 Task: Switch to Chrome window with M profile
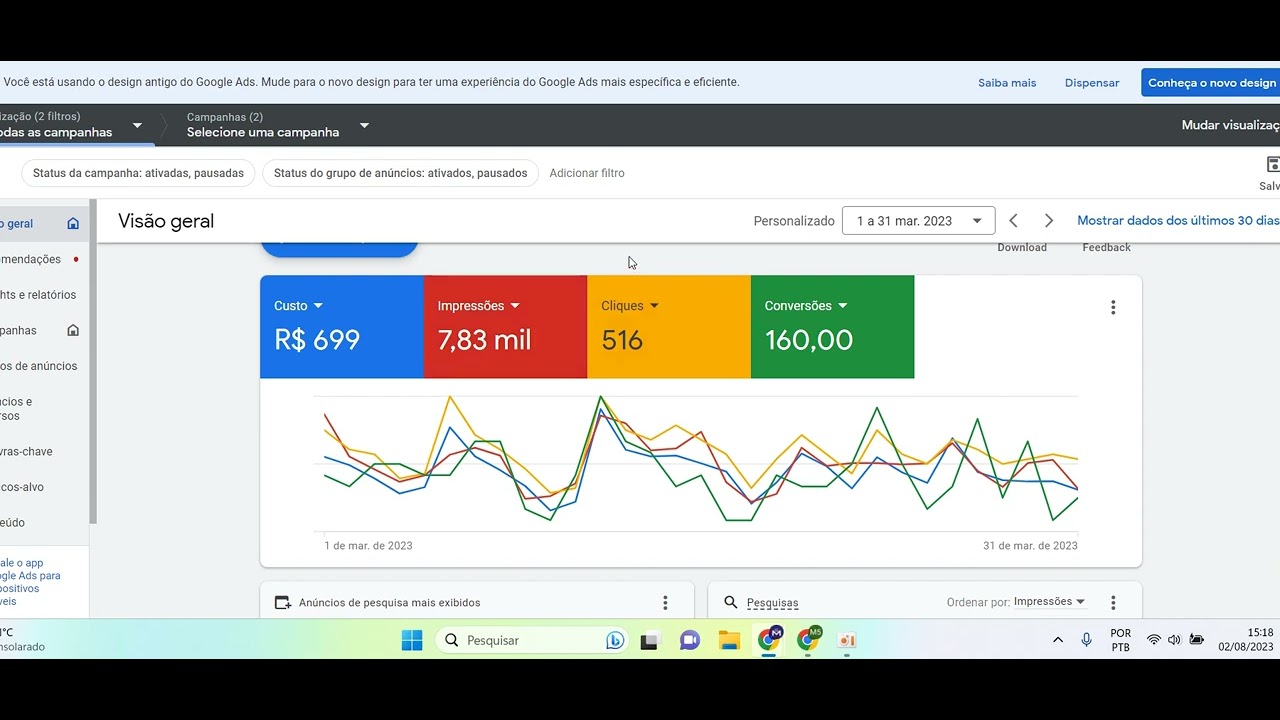769,639
